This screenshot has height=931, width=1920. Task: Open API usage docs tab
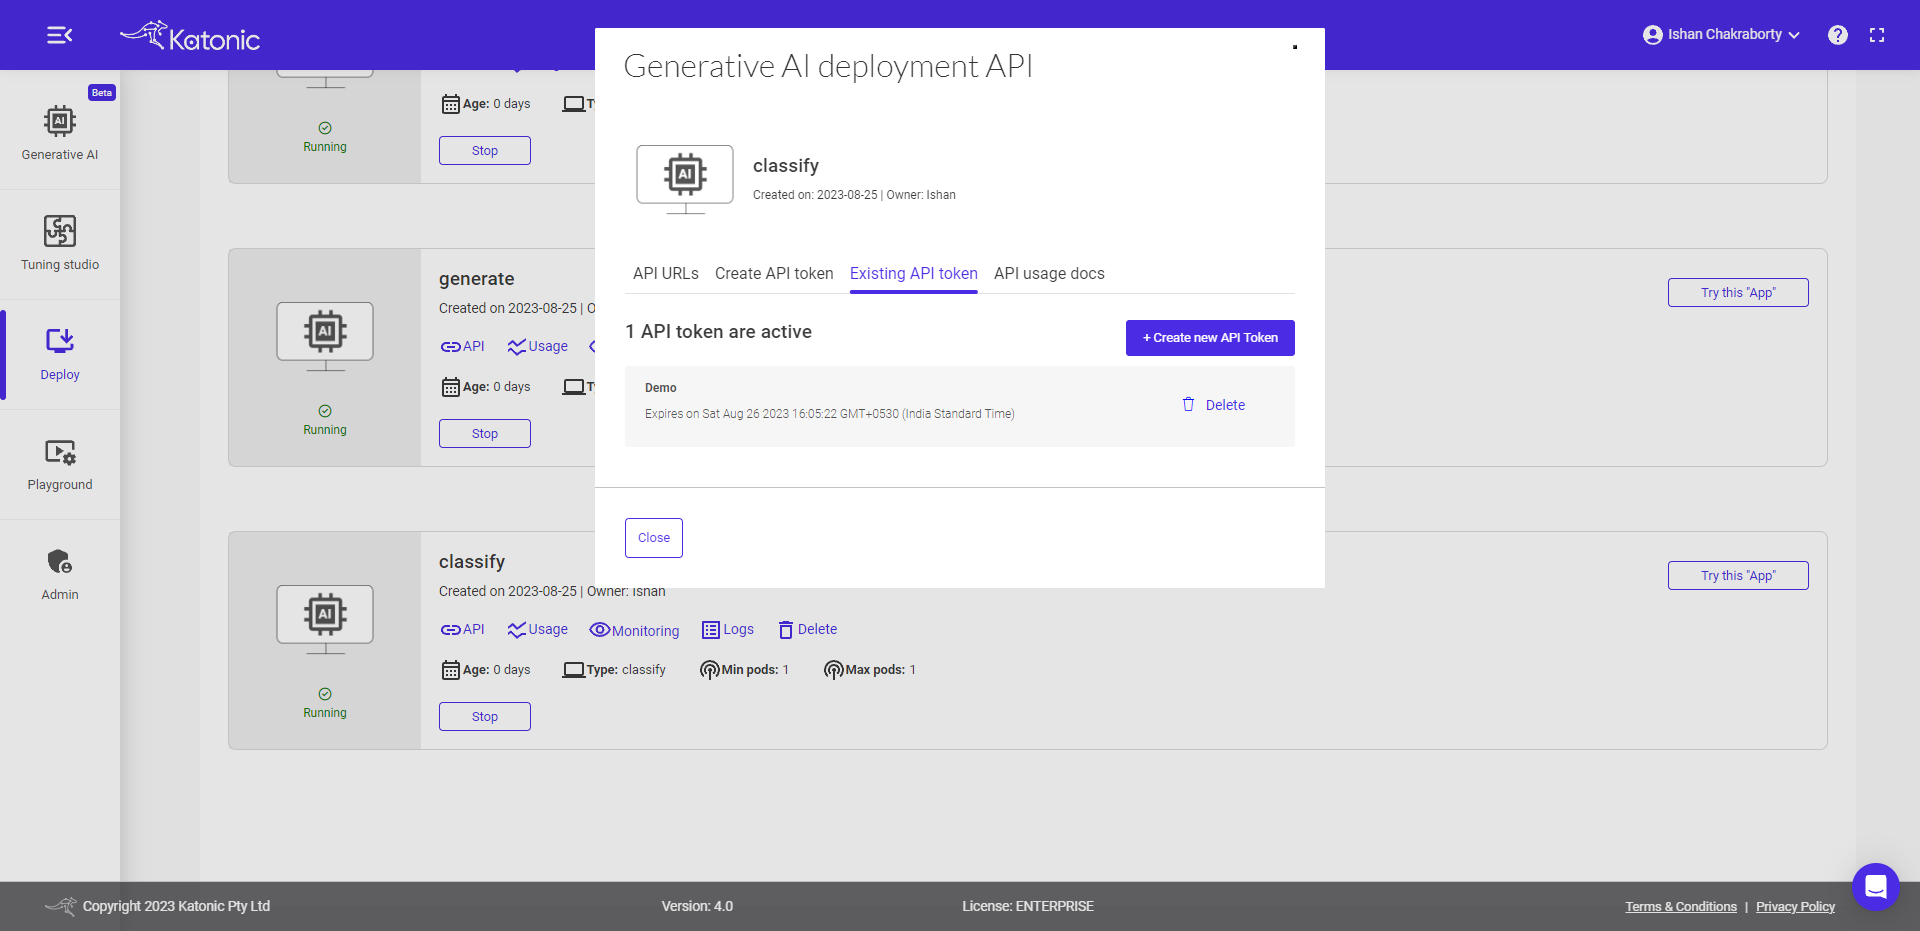[1049, 274]
